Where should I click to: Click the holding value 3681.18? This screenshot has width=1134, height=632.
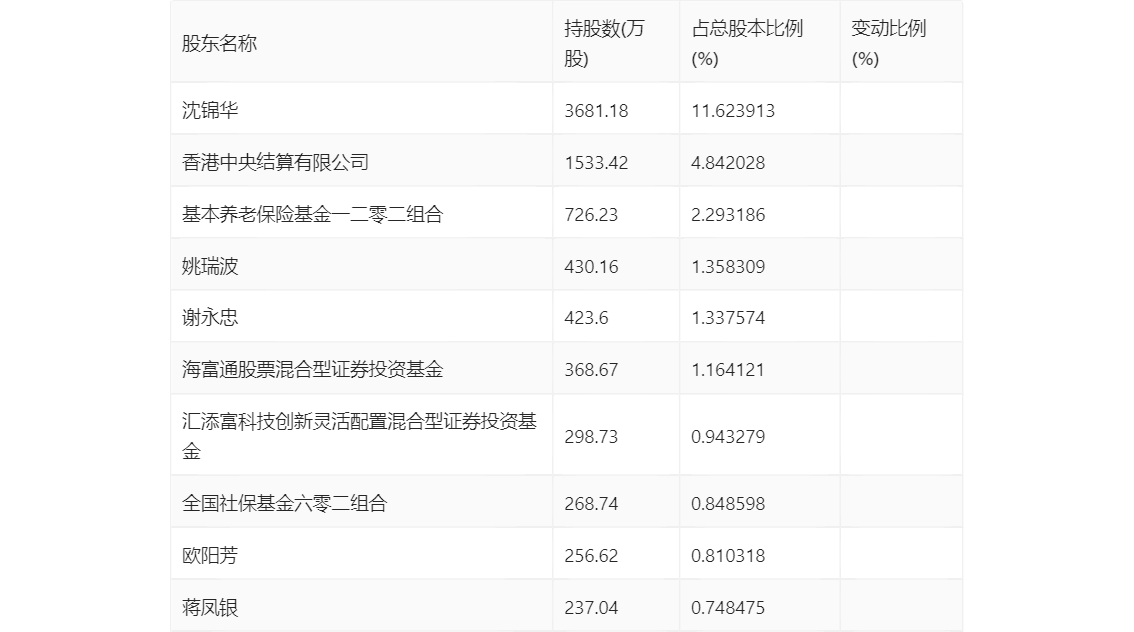click(596, 111)
